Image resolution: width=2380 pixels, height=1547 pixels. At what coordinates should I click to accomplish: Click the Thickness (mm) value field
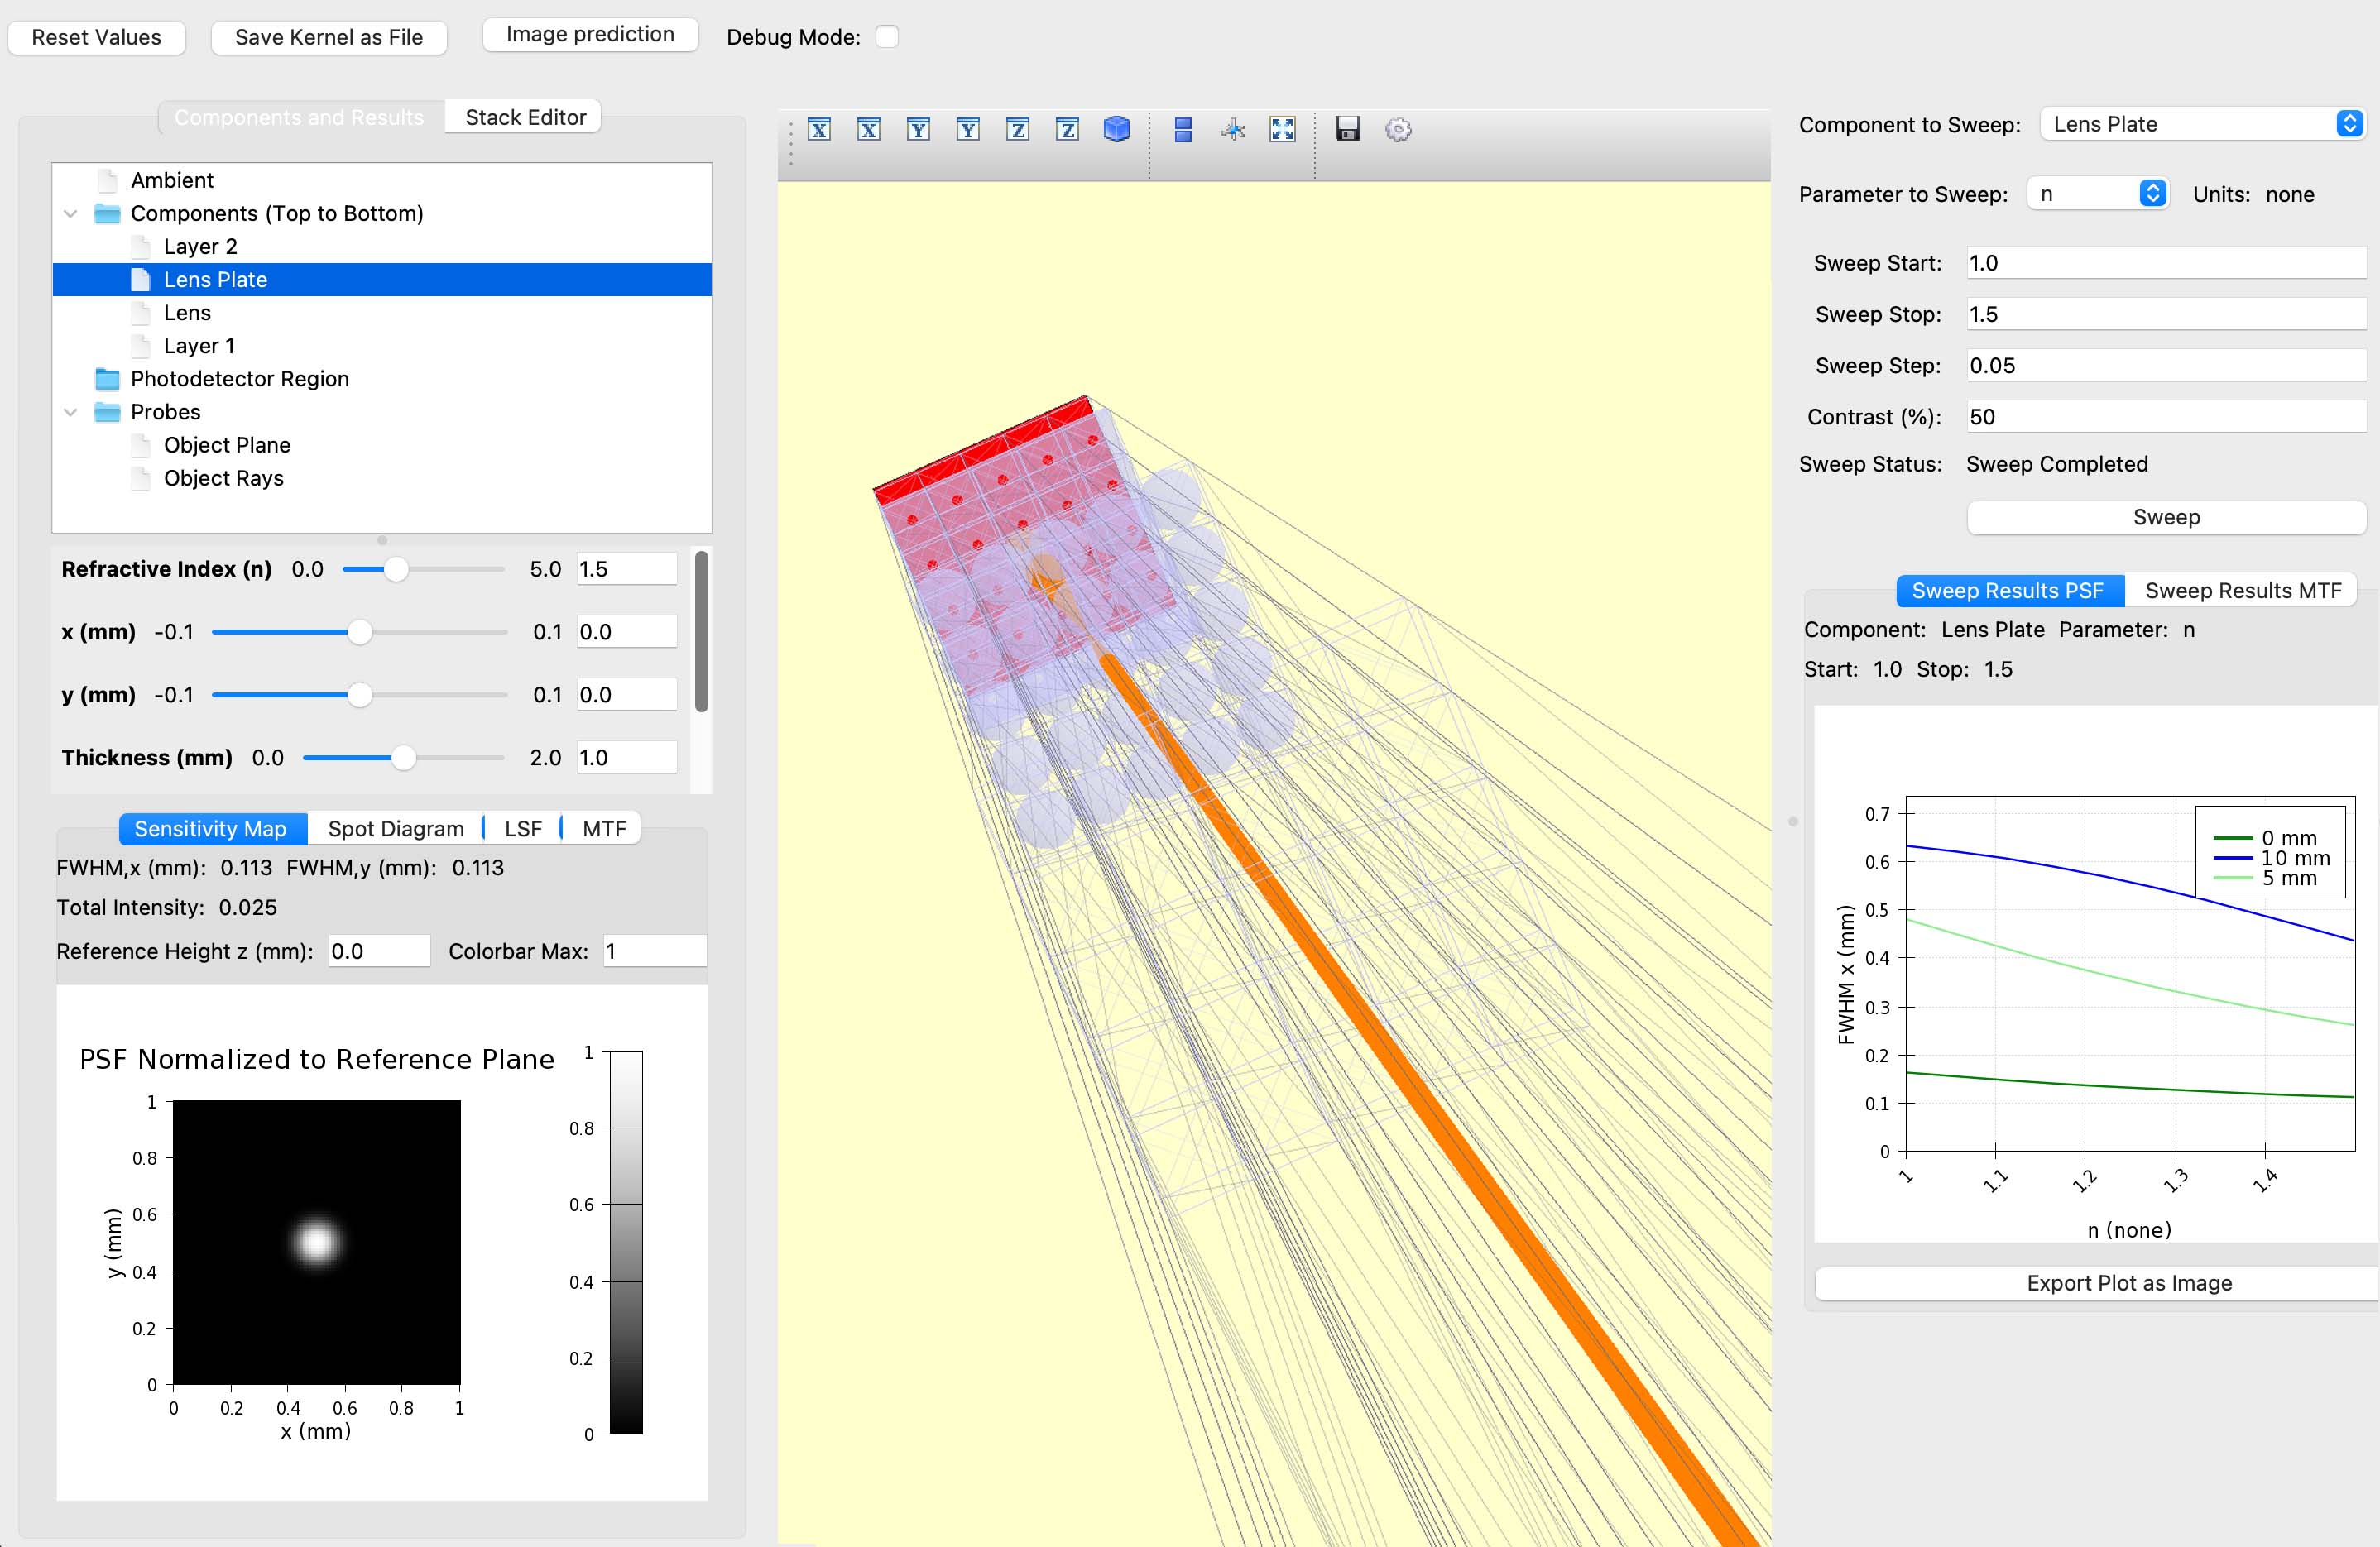[x=627, y=758]
